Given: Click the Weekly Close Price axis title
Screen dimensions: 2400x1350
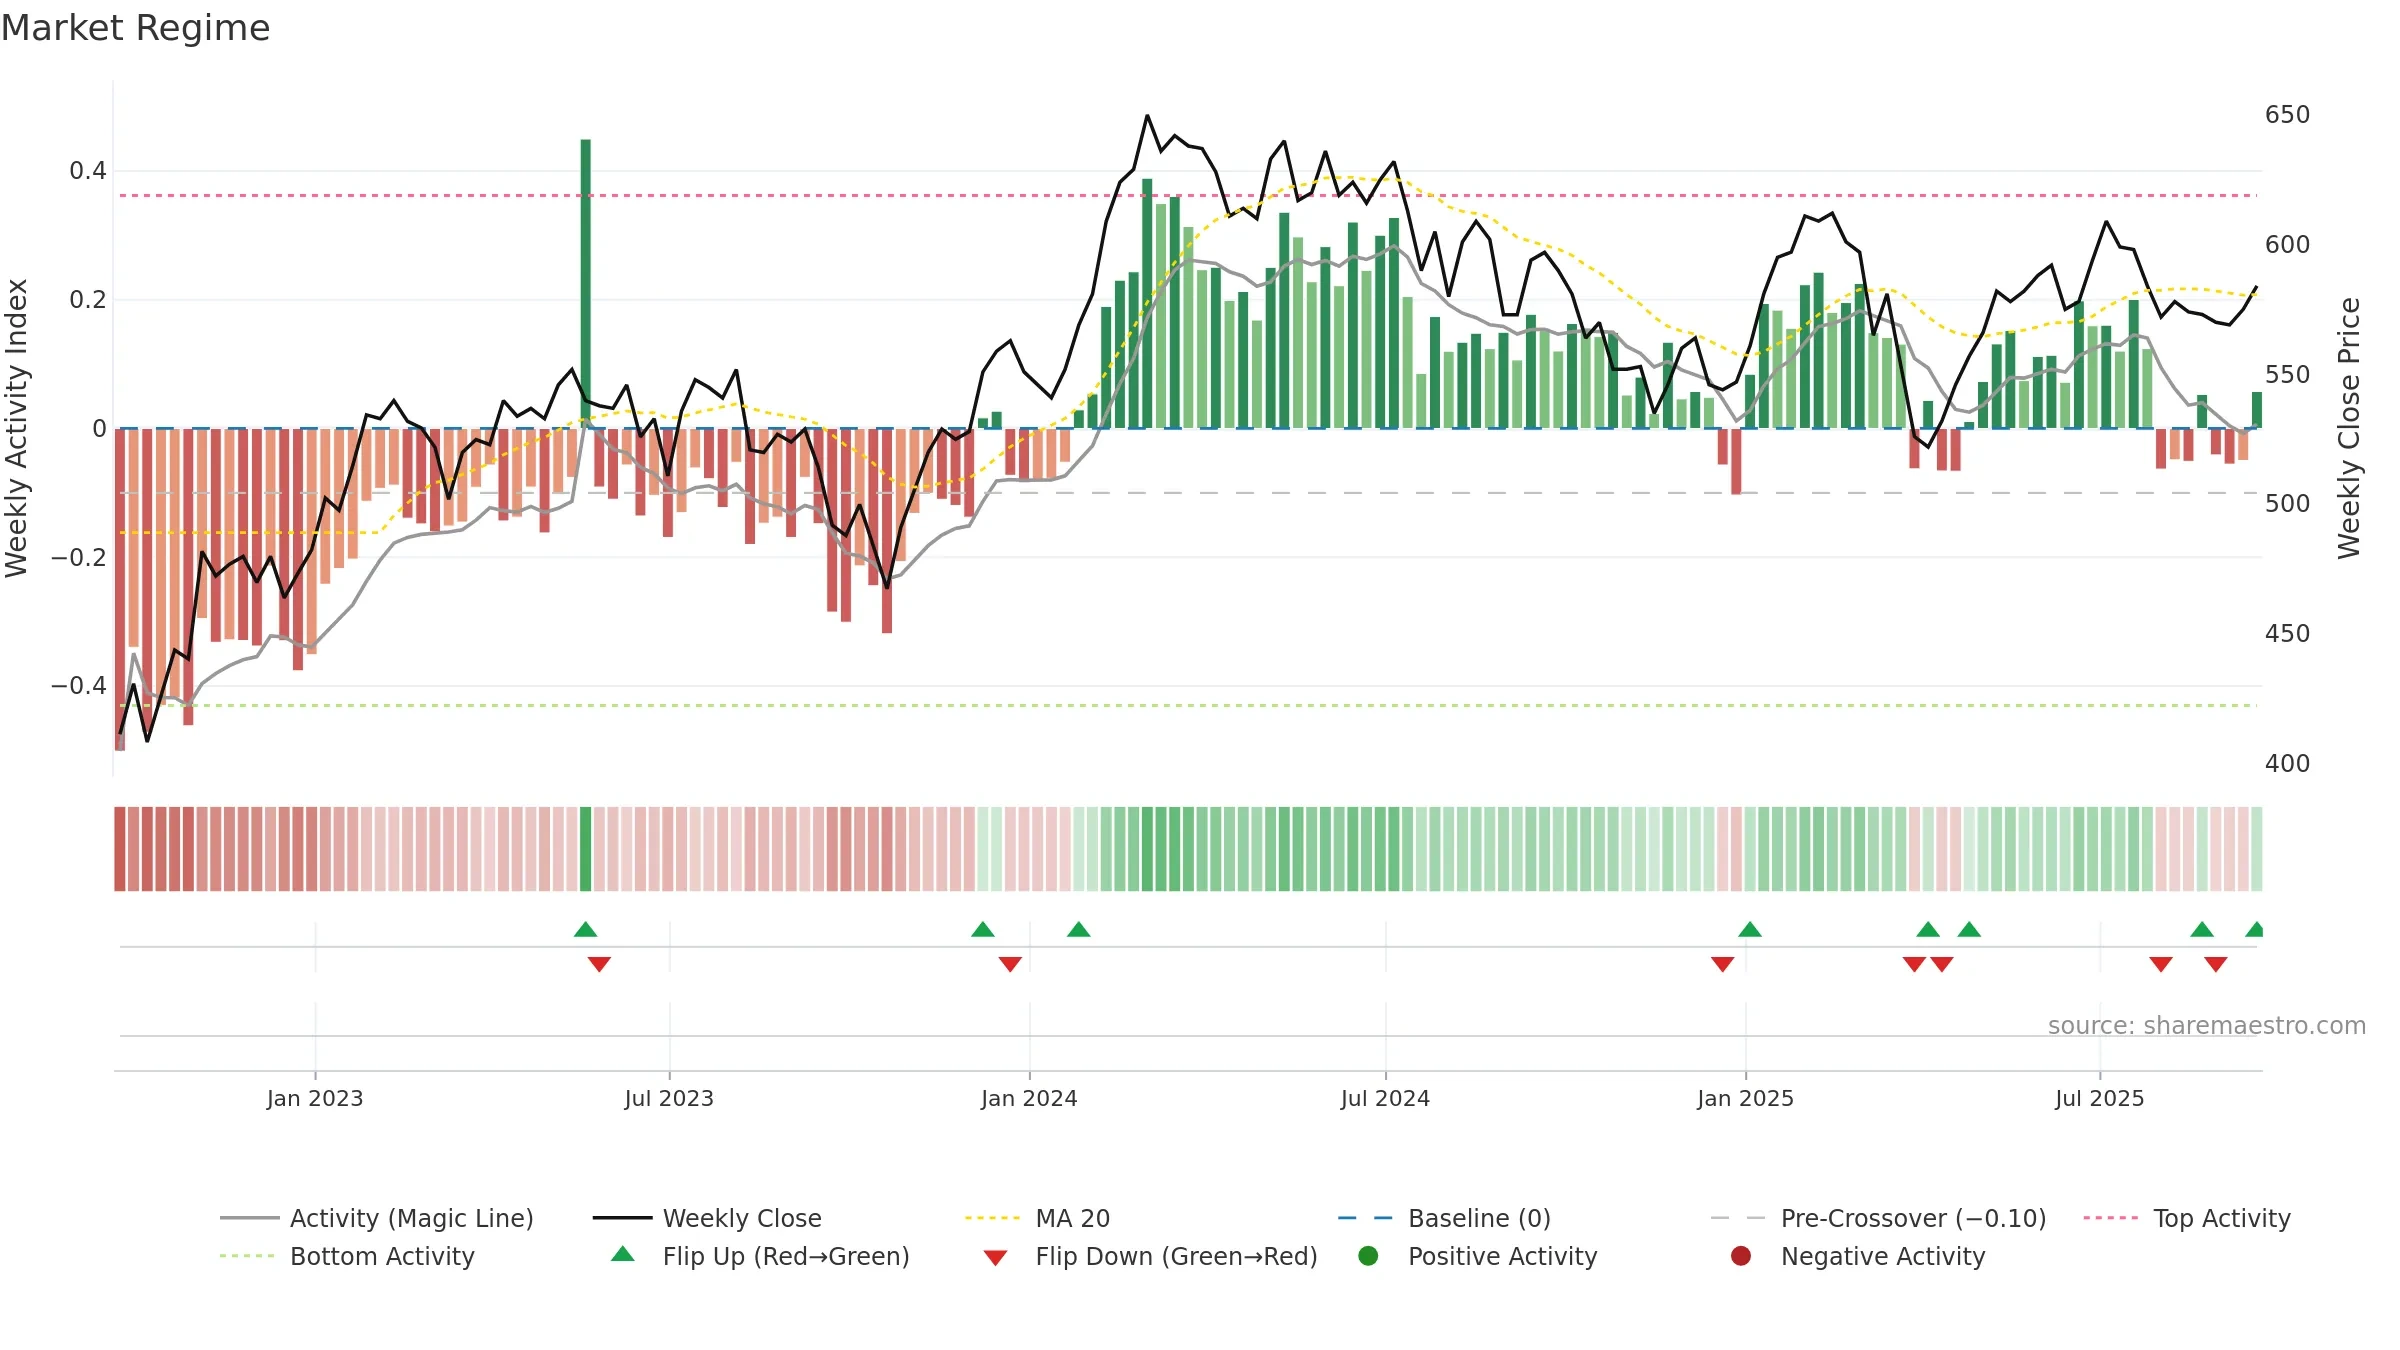Looking at the screenshot, I should [x=2349, y=428].
